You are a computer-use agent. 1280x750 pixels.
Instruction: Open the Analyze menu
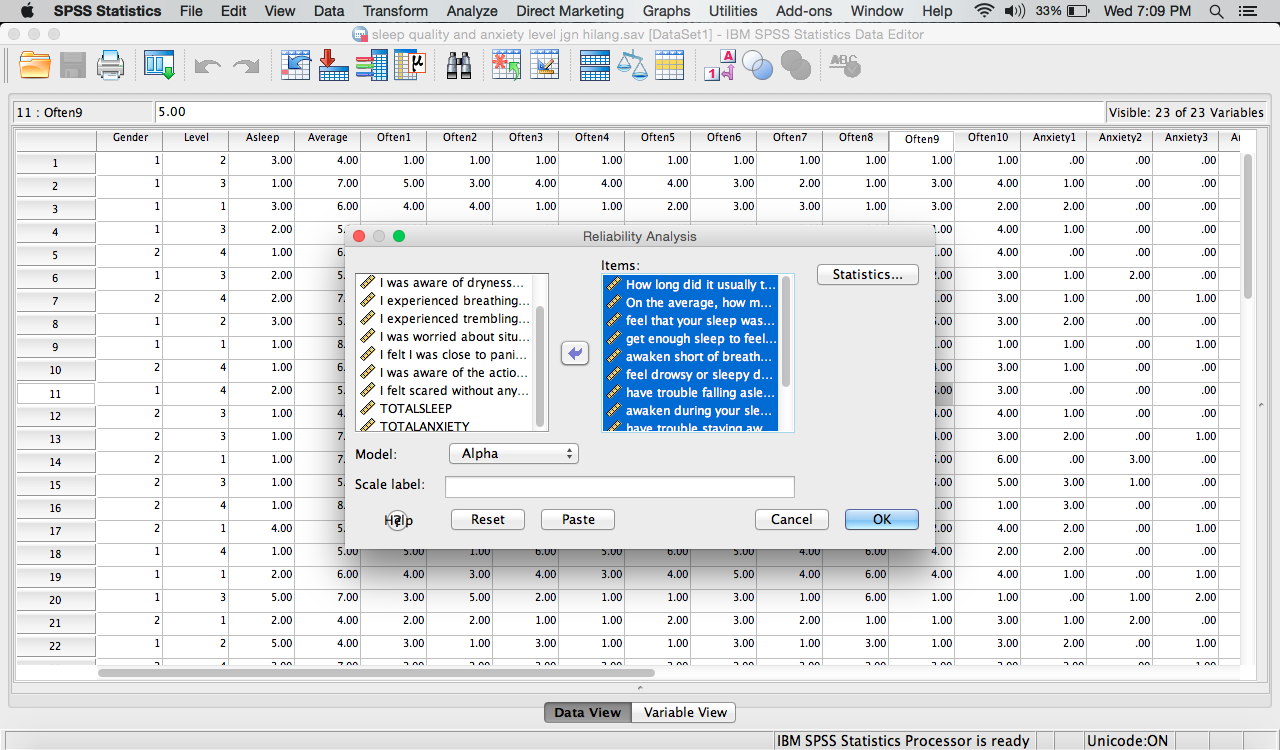click(x=472, y=11)
